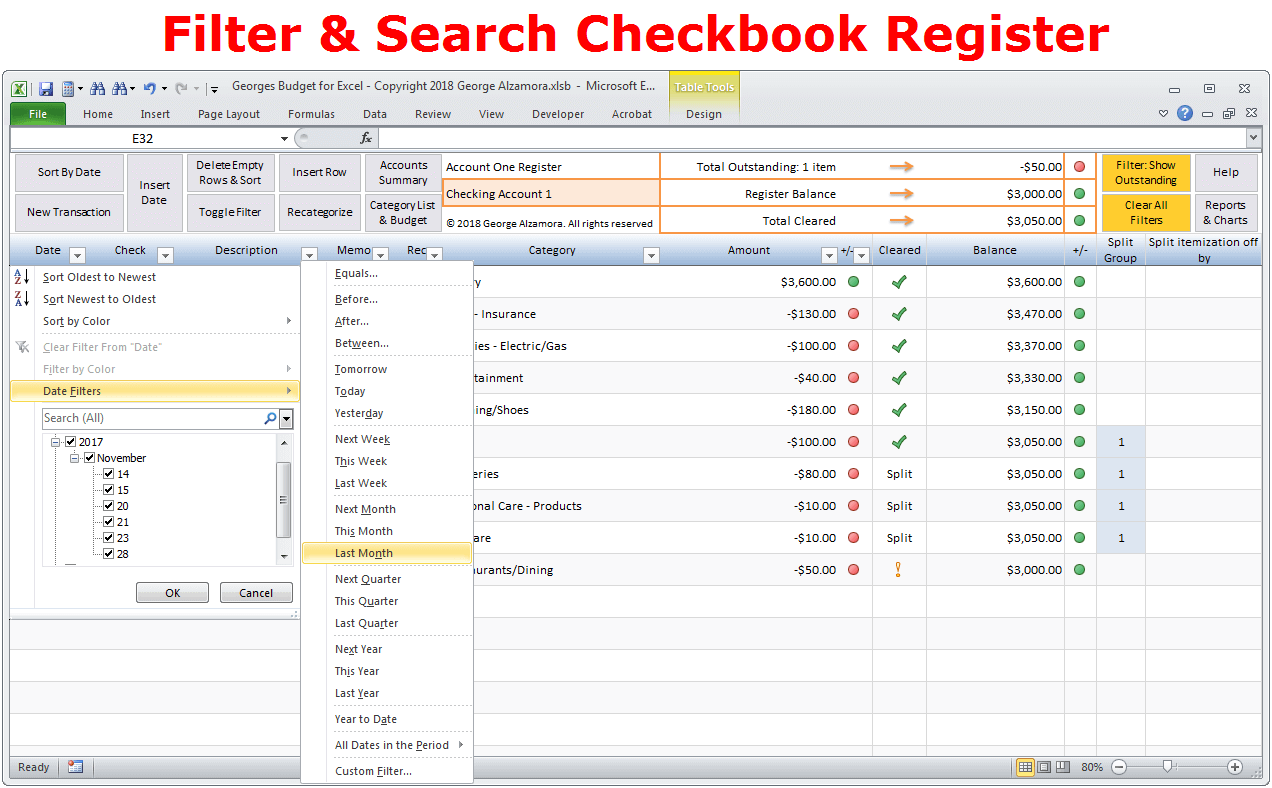Click the zoom in plus icon
The width and height of the screenshot is (1272, 788).
tap(1235, 767)
